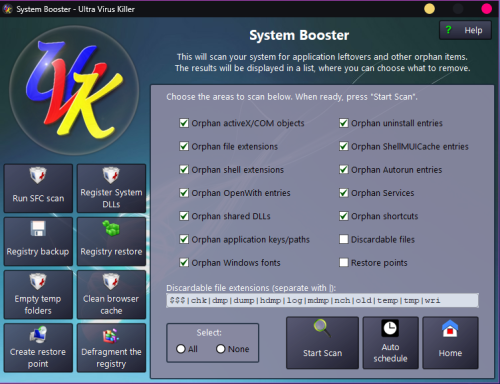Select the None radio button
Screen dimensions: 500x384
221,349
